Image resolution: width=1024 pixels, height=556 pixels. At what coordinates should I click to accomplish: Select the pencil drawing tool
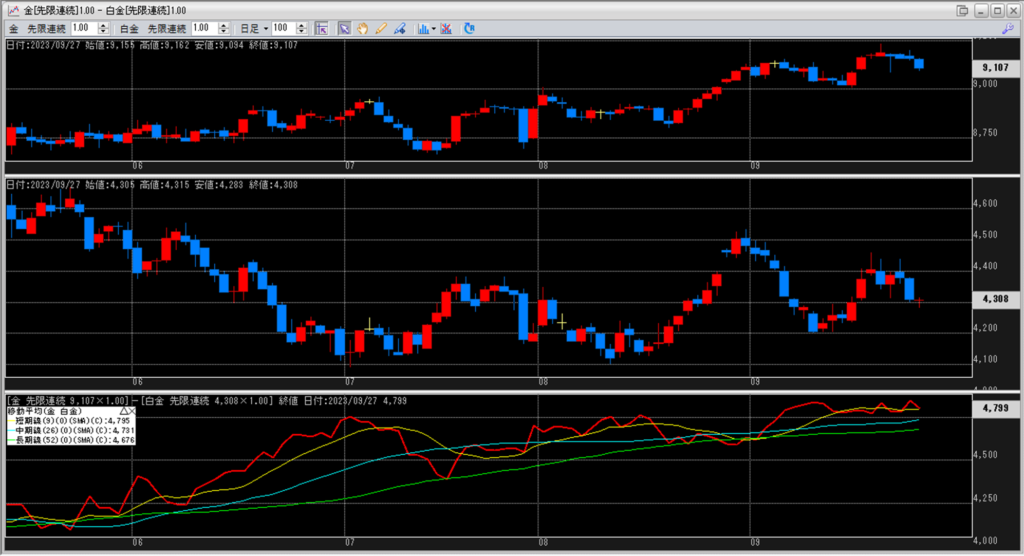[x=380, y=29]
